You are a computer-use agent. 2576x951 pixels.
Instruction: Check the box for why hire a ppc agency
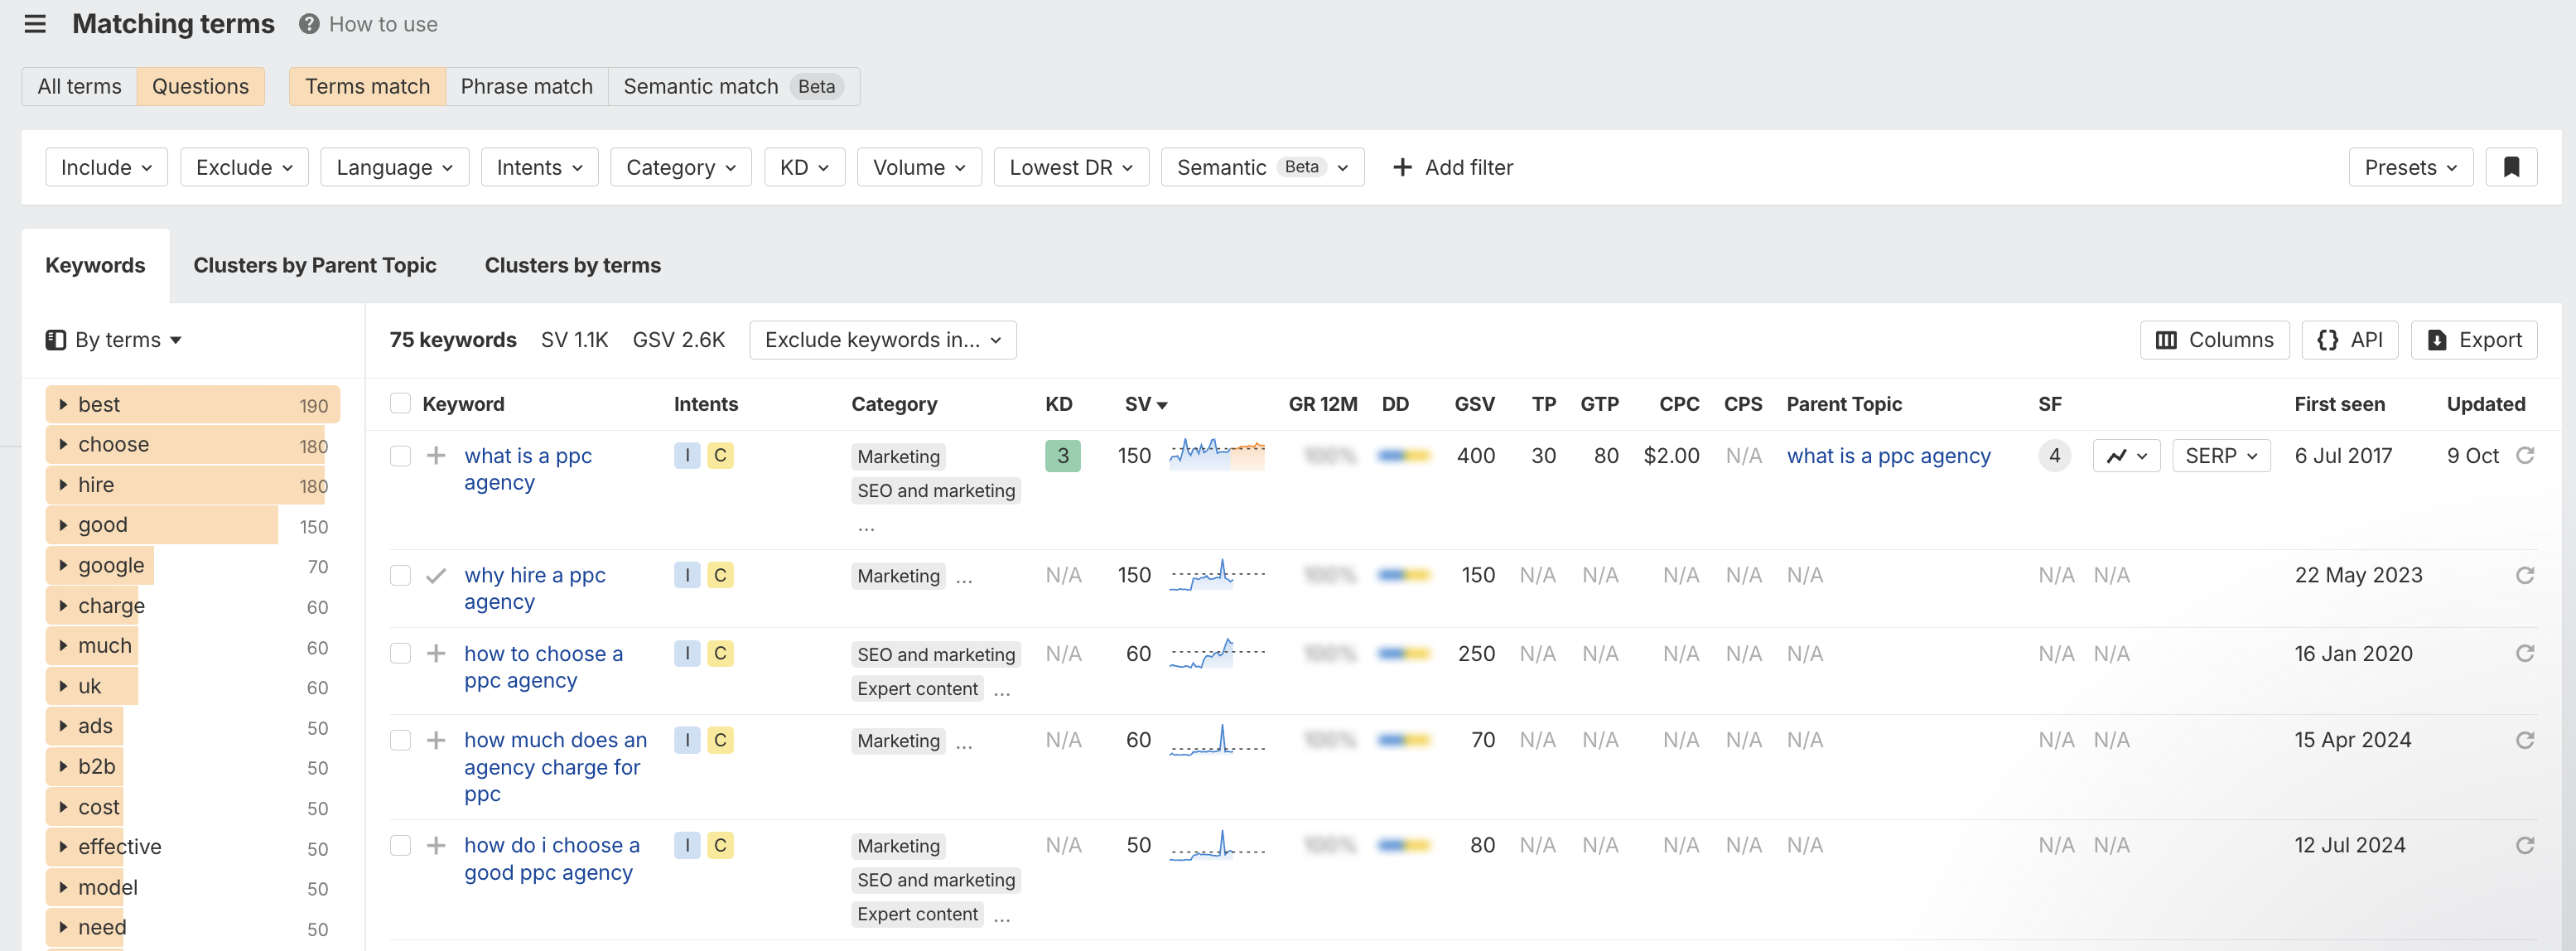400,575
